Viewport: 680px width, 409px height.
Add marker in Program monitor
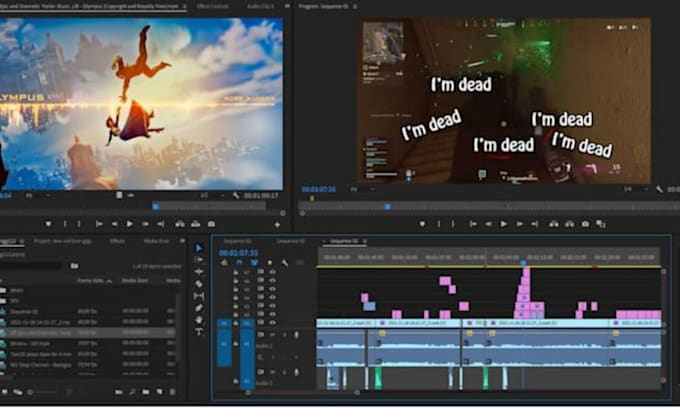click(422, 224)
